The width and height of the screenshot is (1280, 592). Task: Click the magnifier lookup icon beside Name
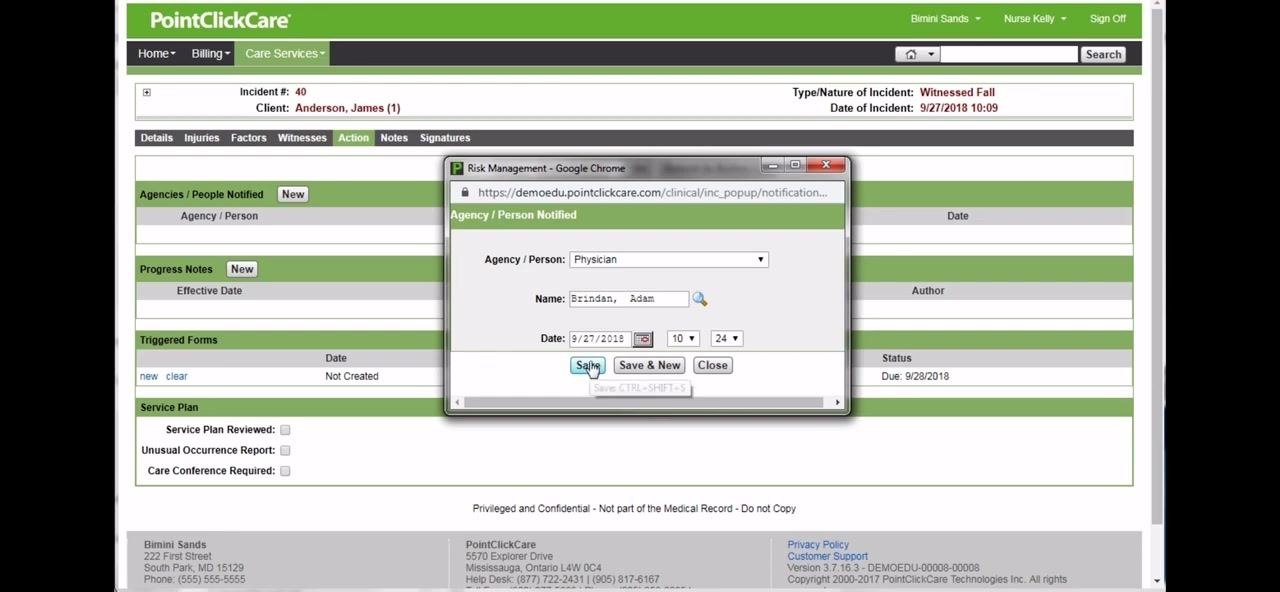click(x=699, y=299)
